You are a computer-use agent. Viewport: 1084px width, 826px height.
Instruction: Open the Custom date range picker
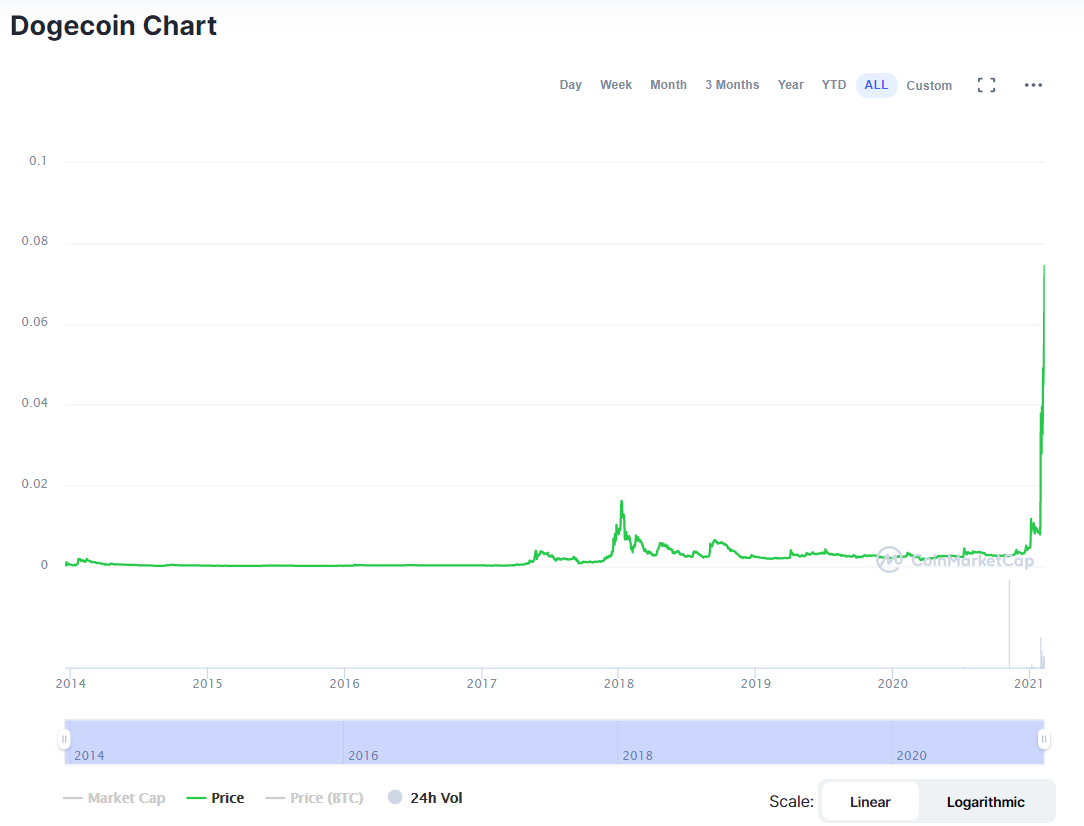point(929,86)
